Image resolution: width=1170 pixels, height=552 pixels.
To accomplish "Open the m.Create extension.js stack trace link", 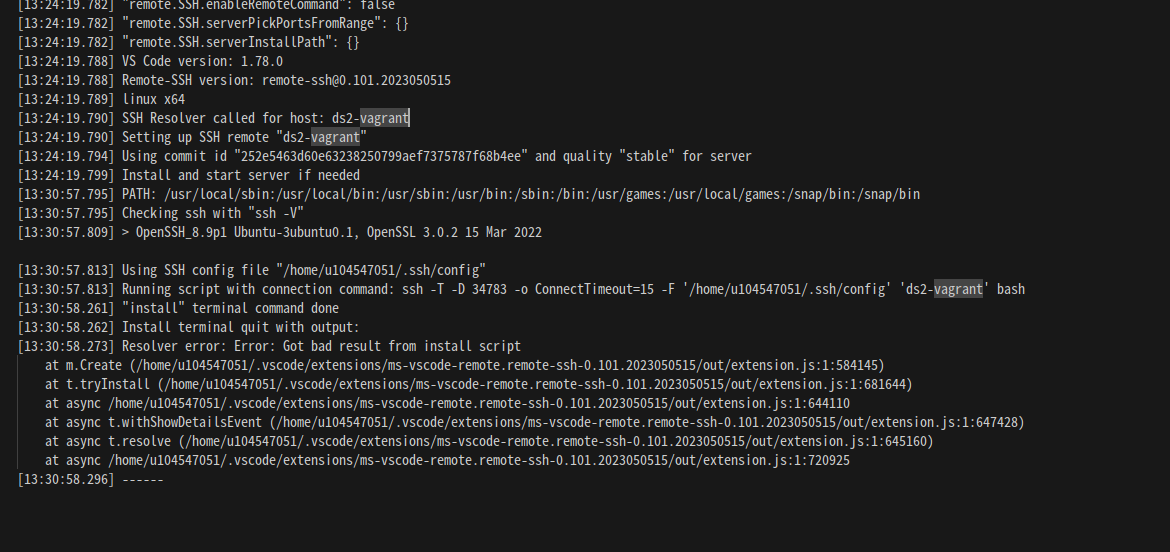I will click(507, 366).
